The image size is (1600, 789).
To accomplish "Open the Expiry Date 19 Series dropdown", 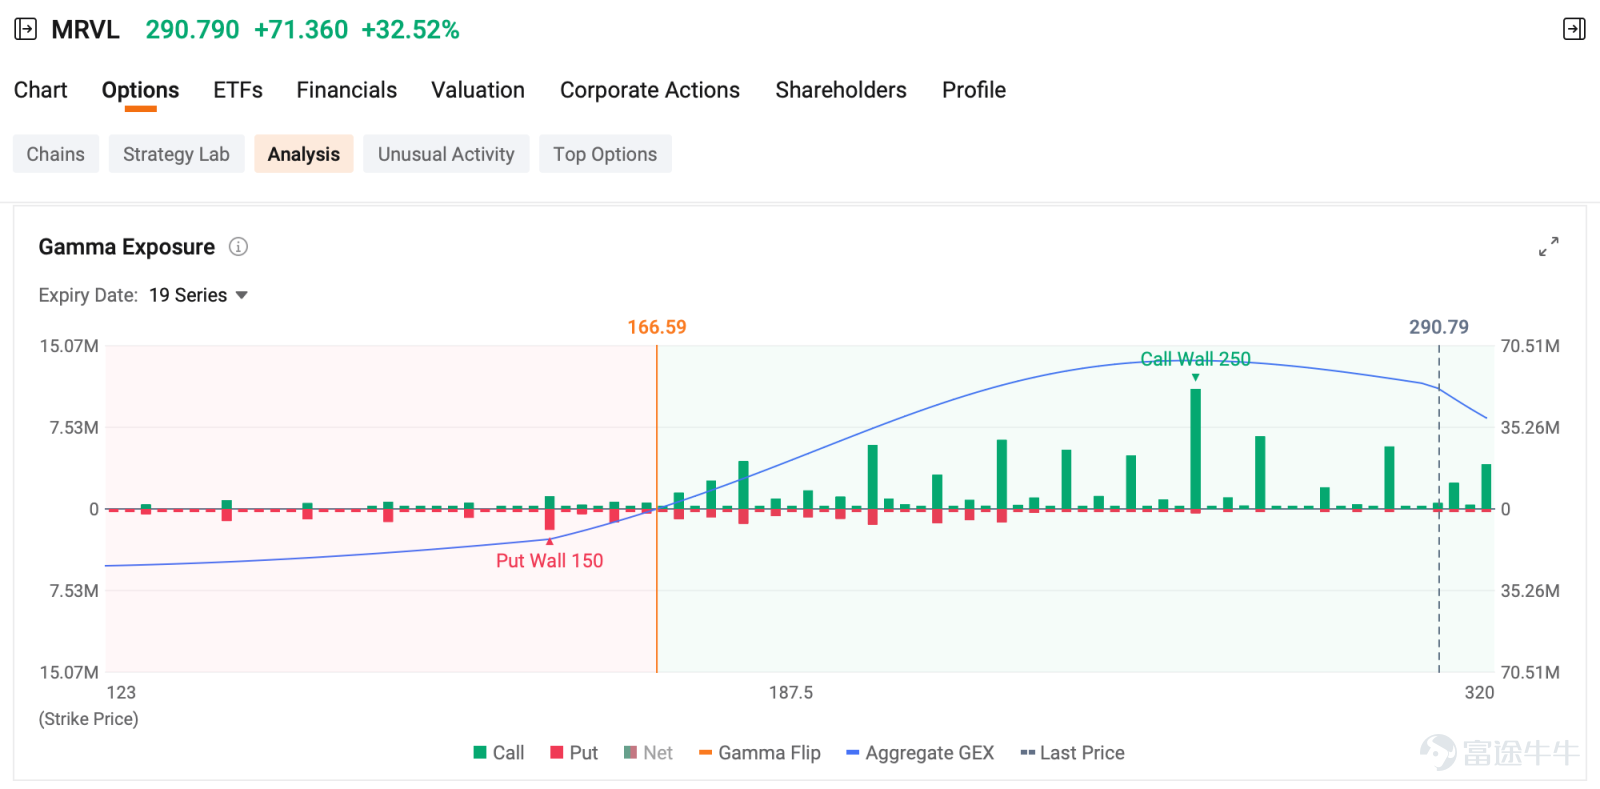I will tap(198, 295).
